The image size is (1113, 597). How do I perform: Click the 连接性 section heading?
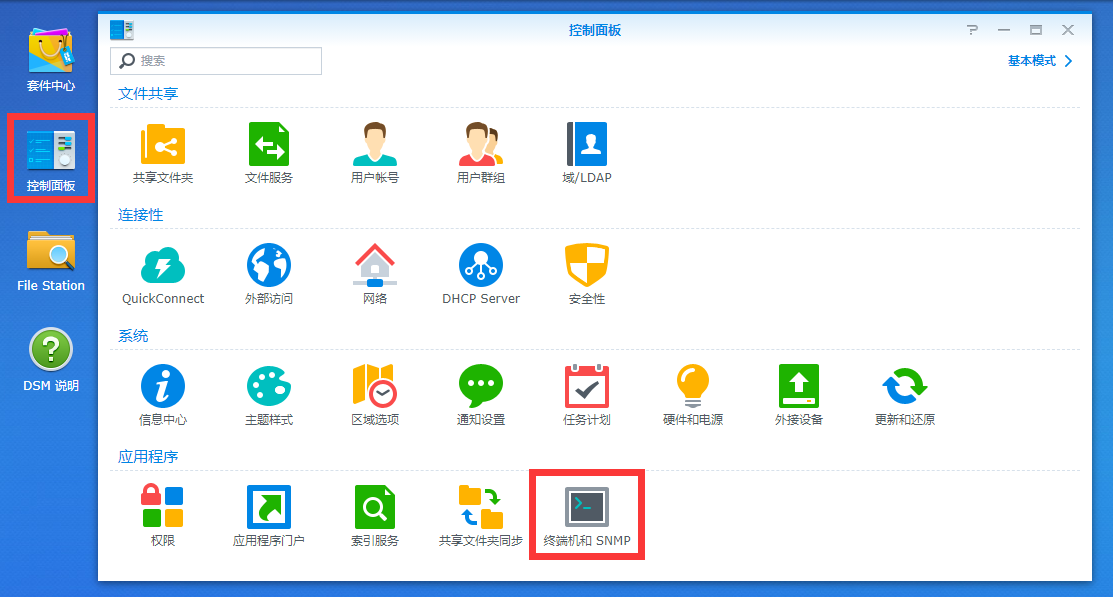pyautogui.click(x=141, y=214)
